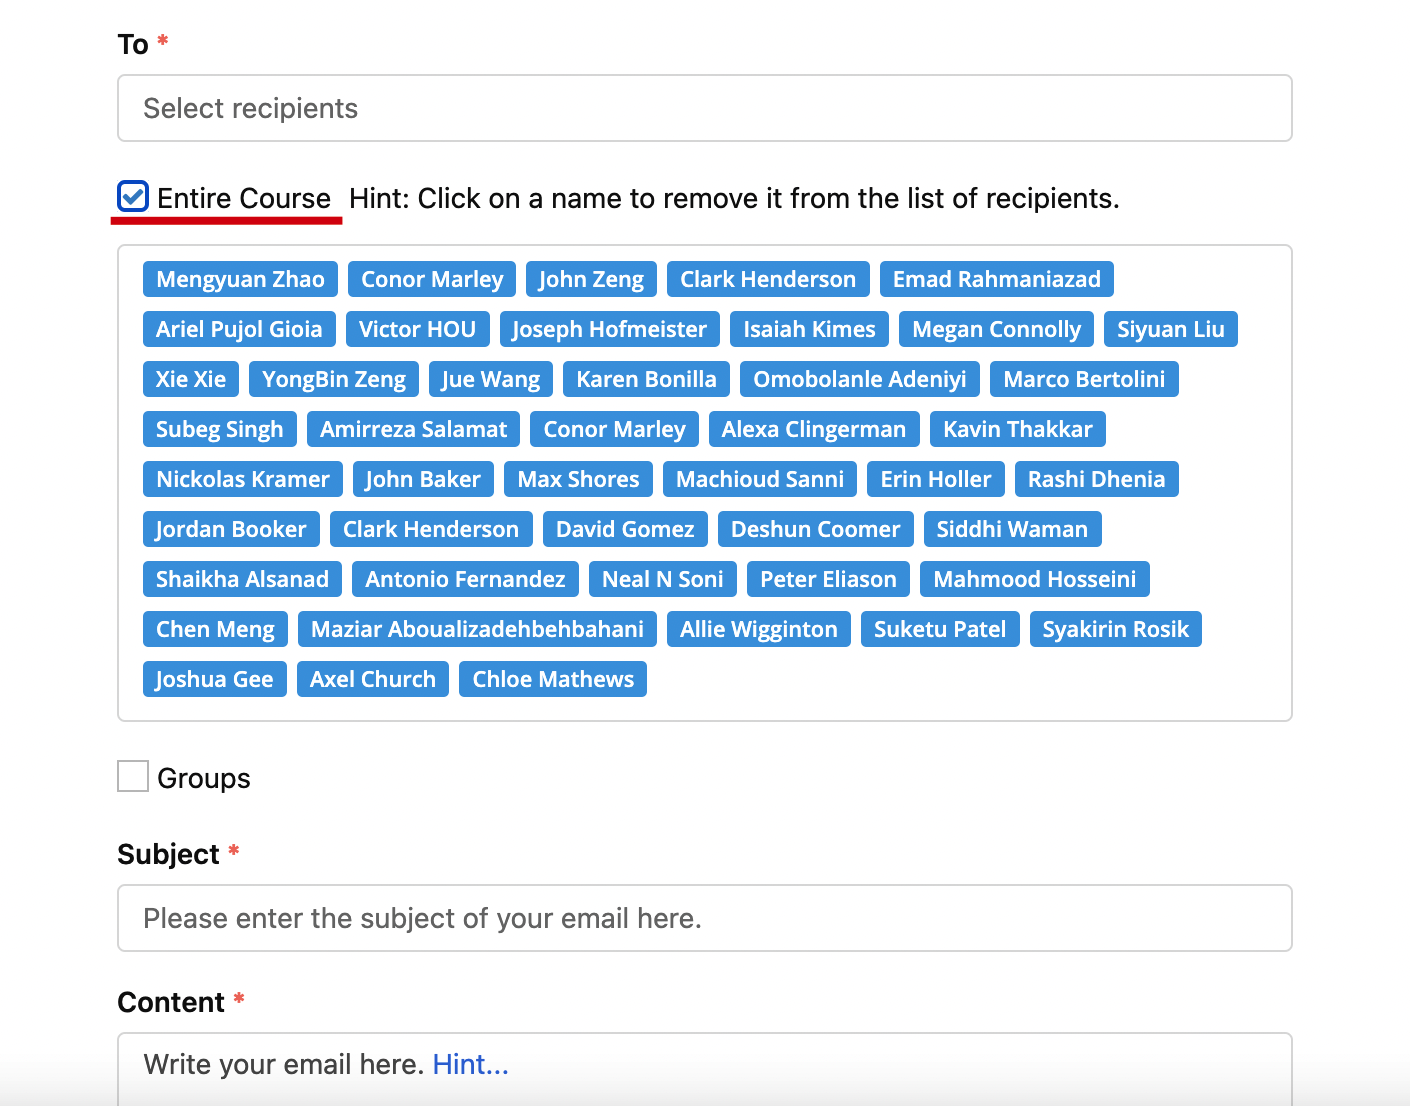This screenshot has width=1410, height=1106.
Task: Enable the Groups checkbox
Action: 133,776
